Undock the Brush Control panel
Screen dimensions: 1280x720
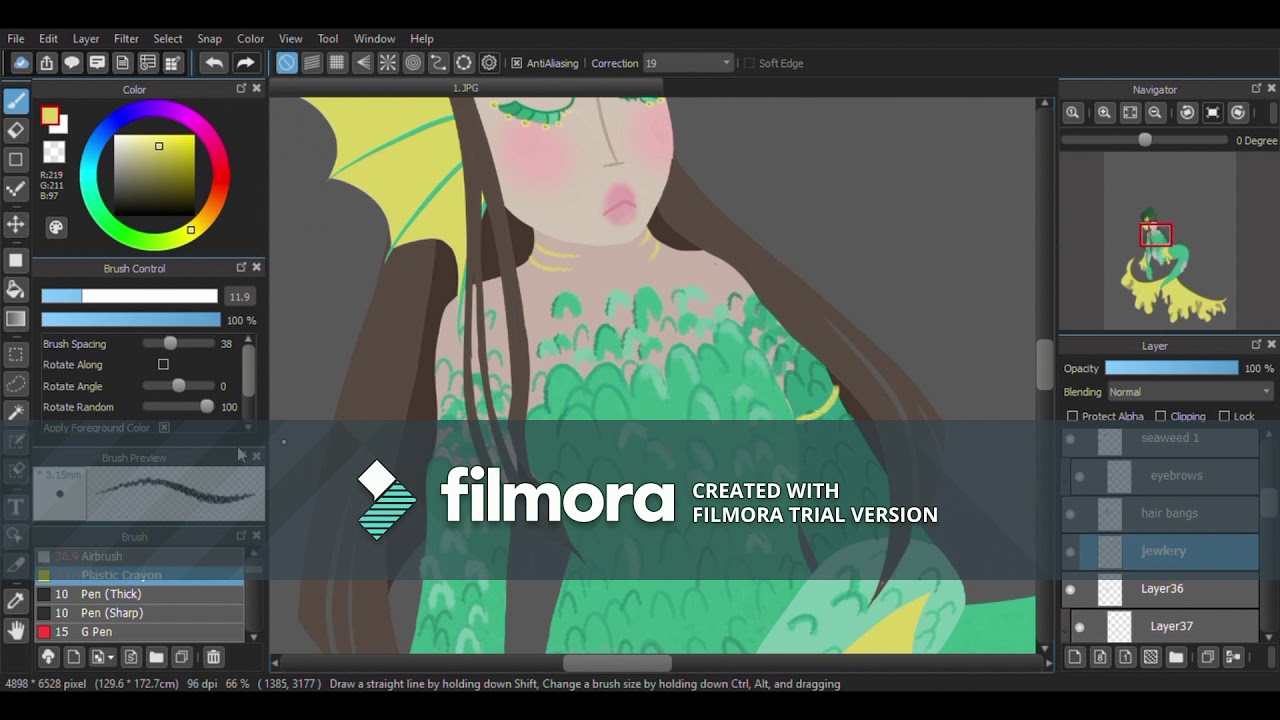pyautogui.click(x=241, y=268)
